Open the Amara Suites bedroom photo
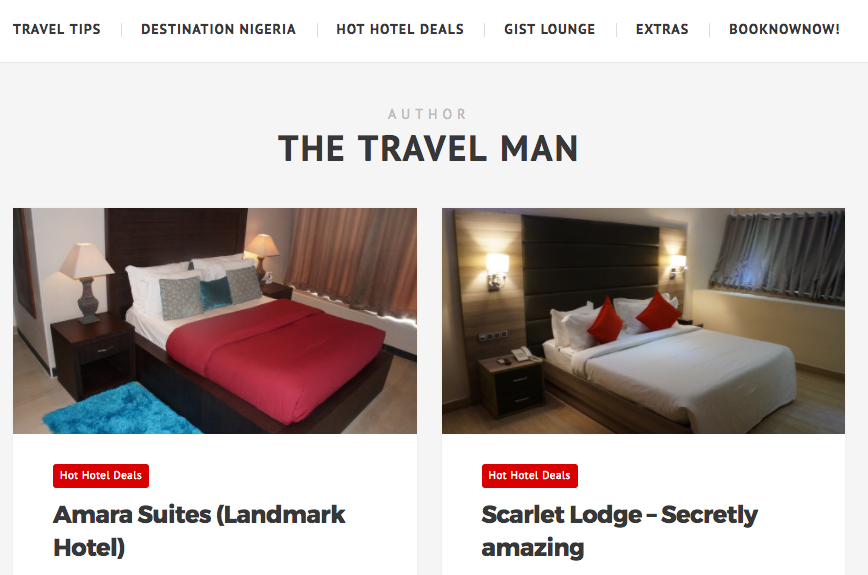The height and width of the screenshot is (575, 868). (215, 320)
